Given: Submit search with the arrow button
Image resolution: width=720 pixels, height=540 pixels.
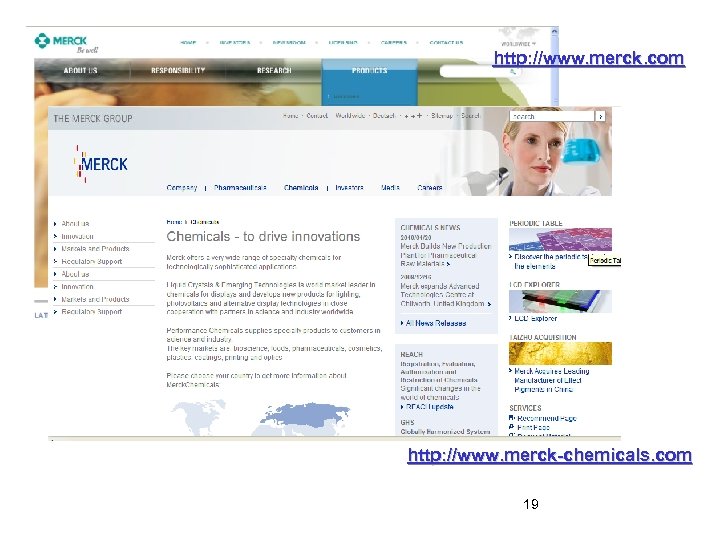Looking at the screenshot, I should tap(600, 117).
